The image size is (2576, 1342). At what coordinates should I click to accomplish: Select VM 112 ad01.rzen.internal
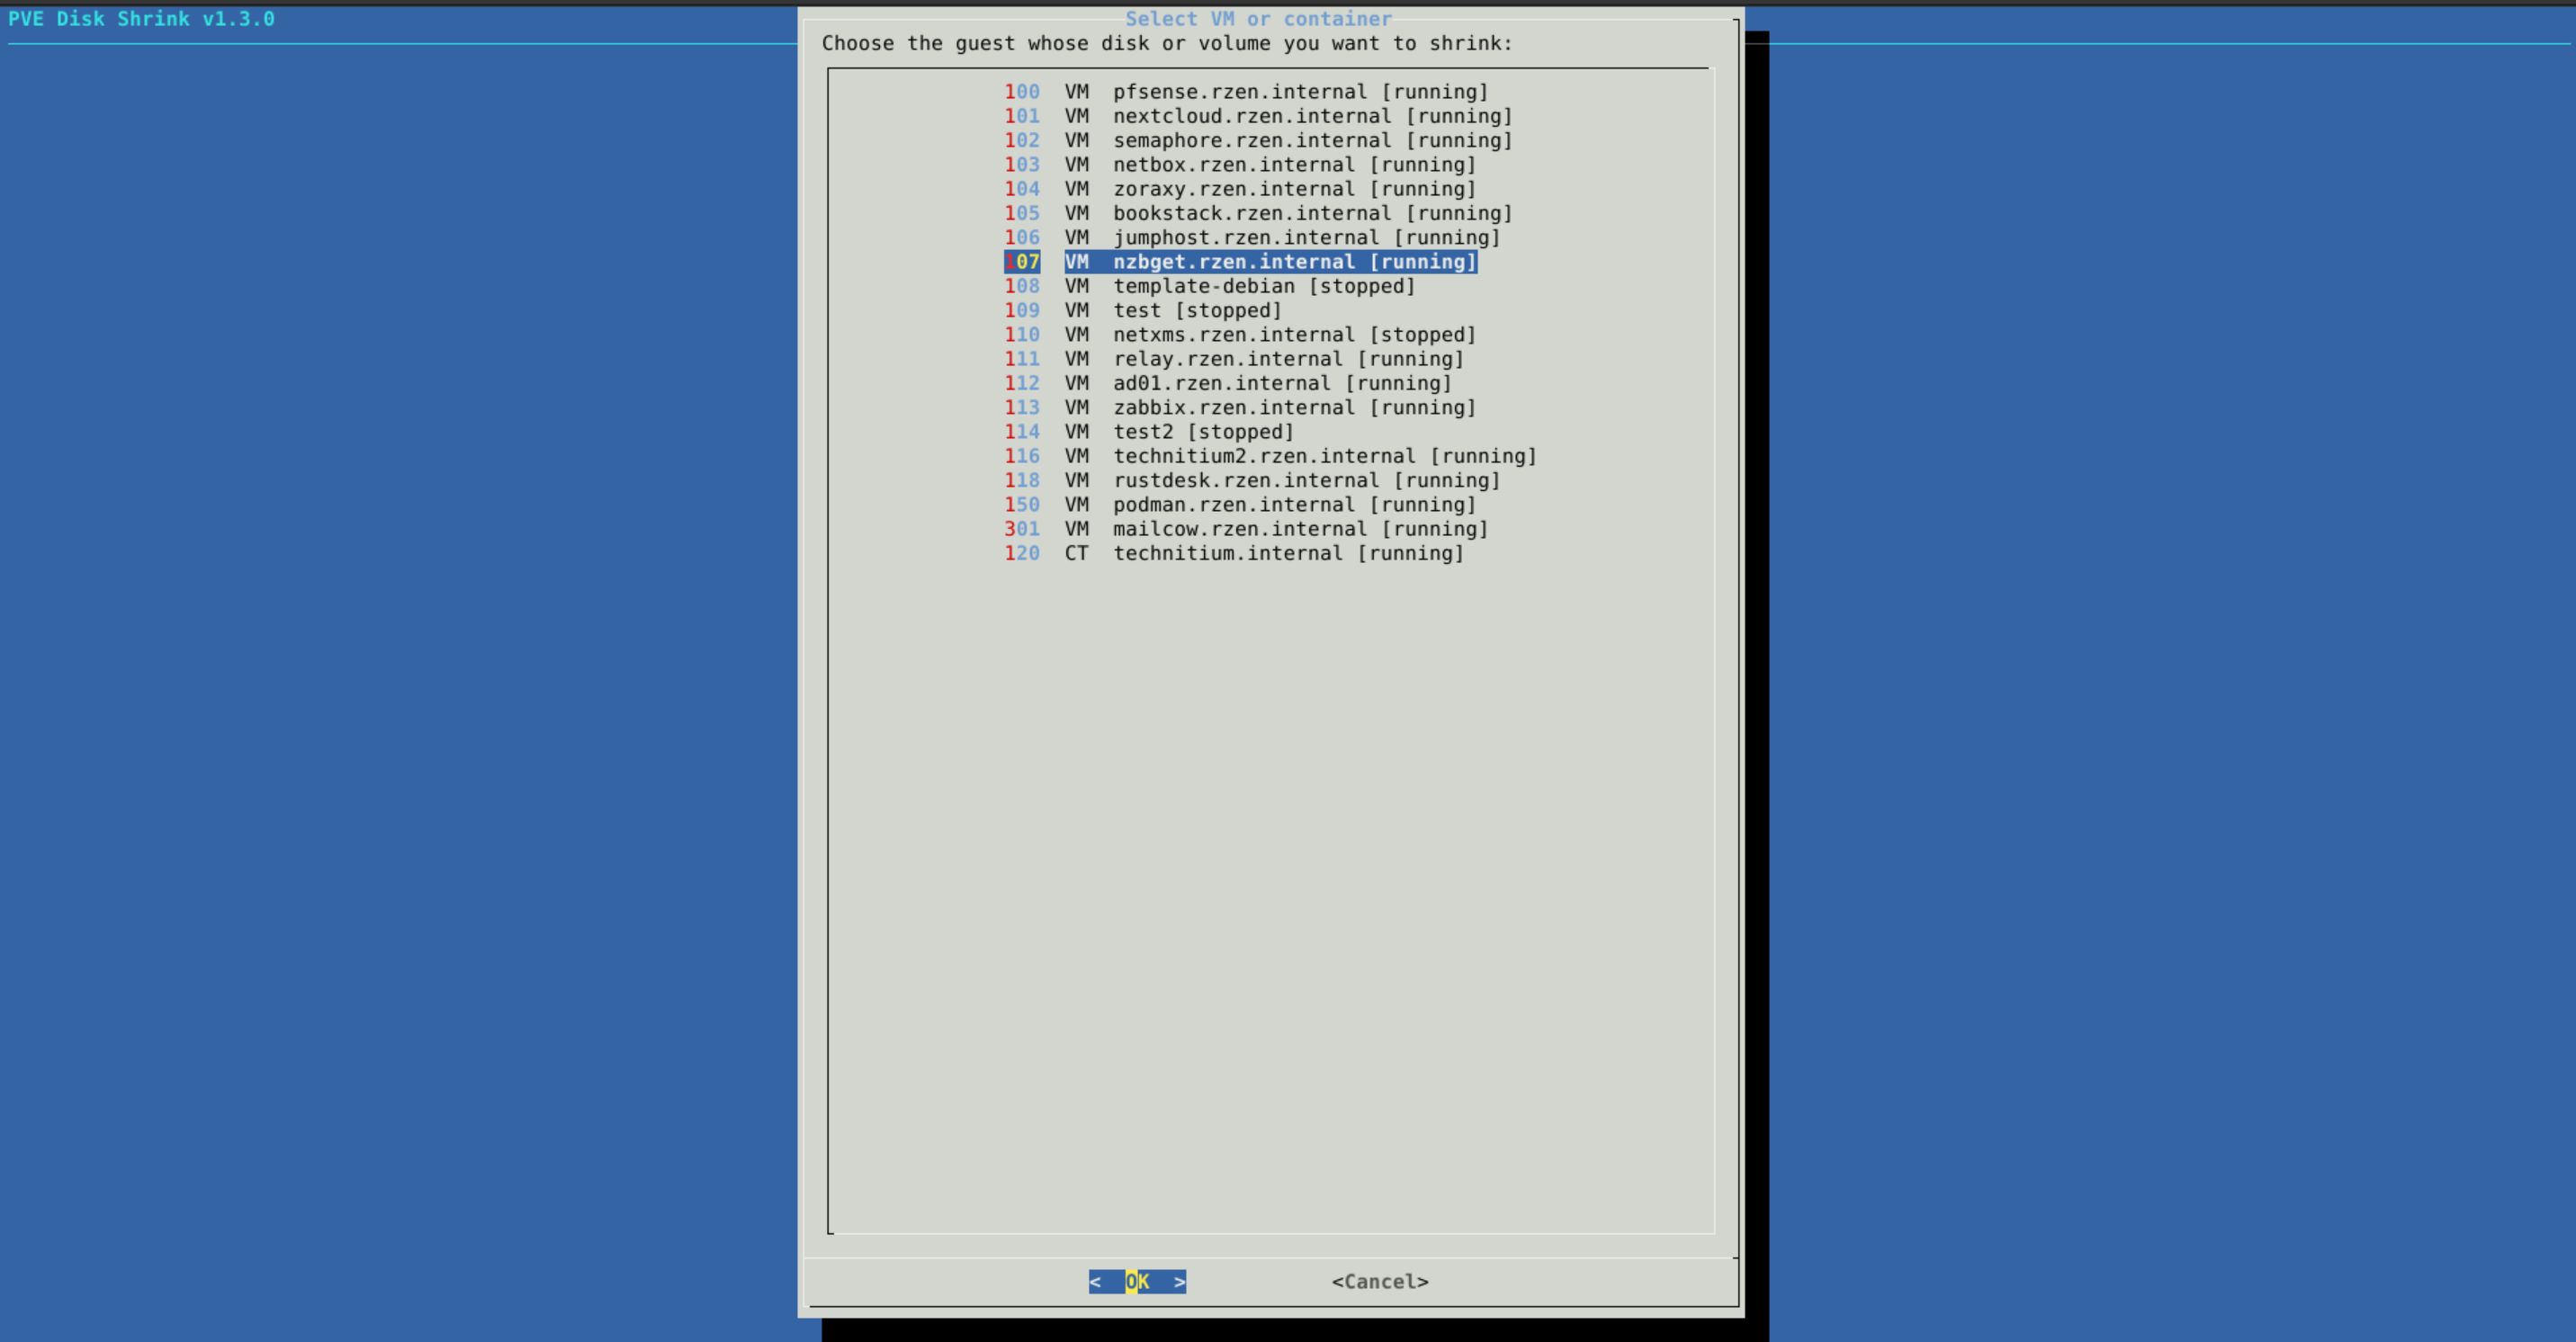point(1228,383)
